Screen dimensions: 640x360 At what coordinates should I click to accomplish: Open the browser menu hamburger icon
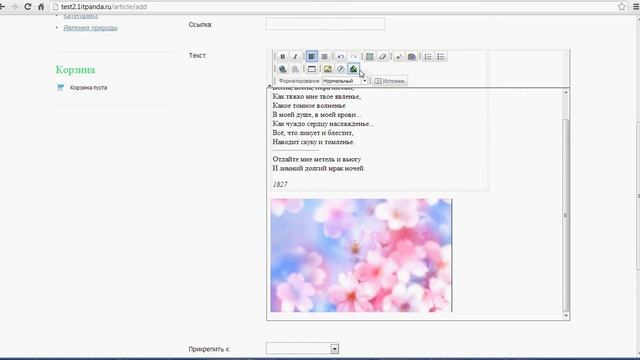click(636, 7)
